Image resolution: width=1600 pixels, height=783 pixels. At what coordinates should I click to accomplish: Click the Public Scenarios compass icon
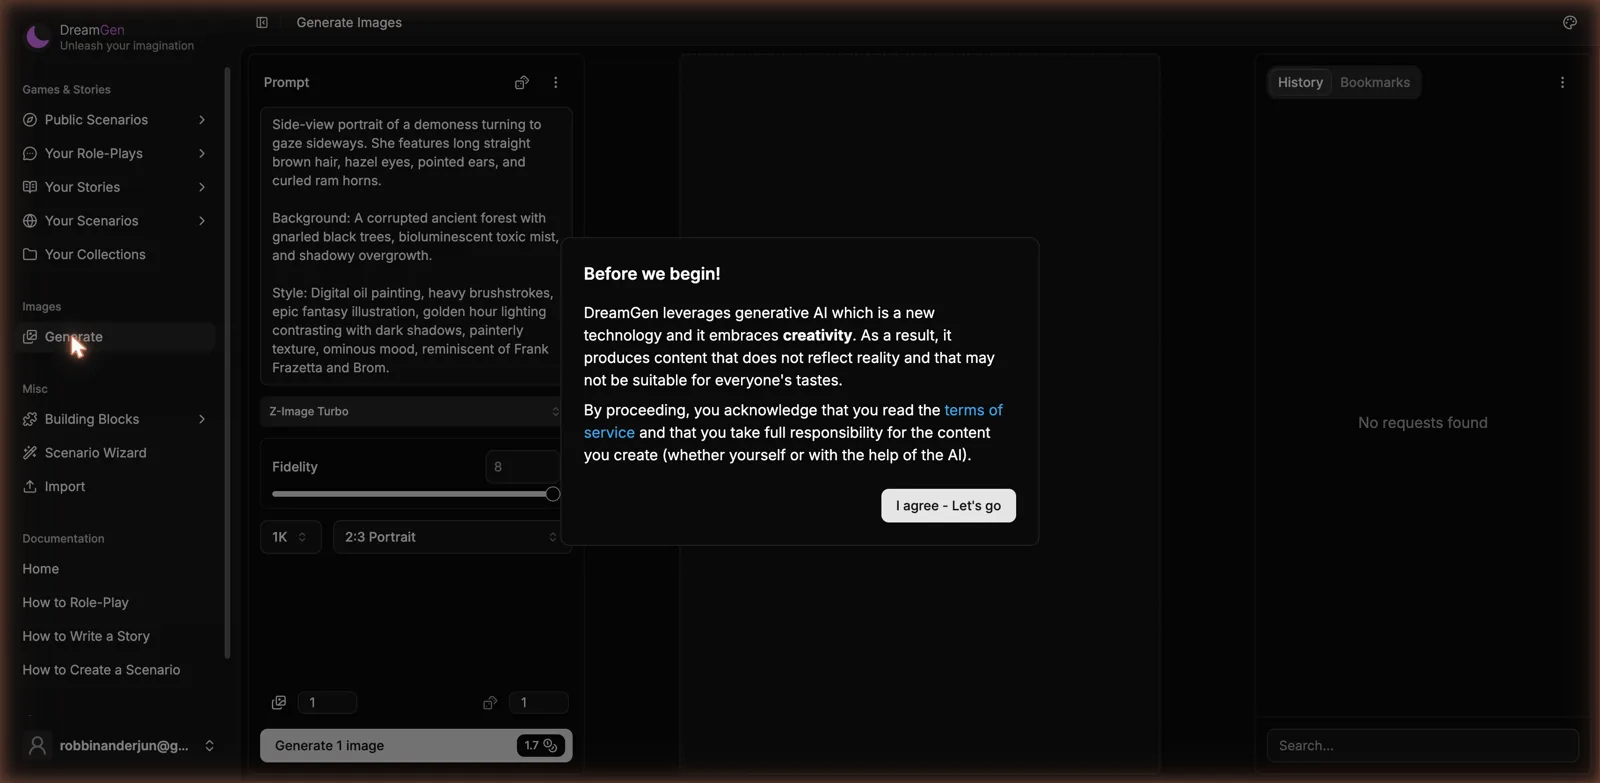(30, 120)
